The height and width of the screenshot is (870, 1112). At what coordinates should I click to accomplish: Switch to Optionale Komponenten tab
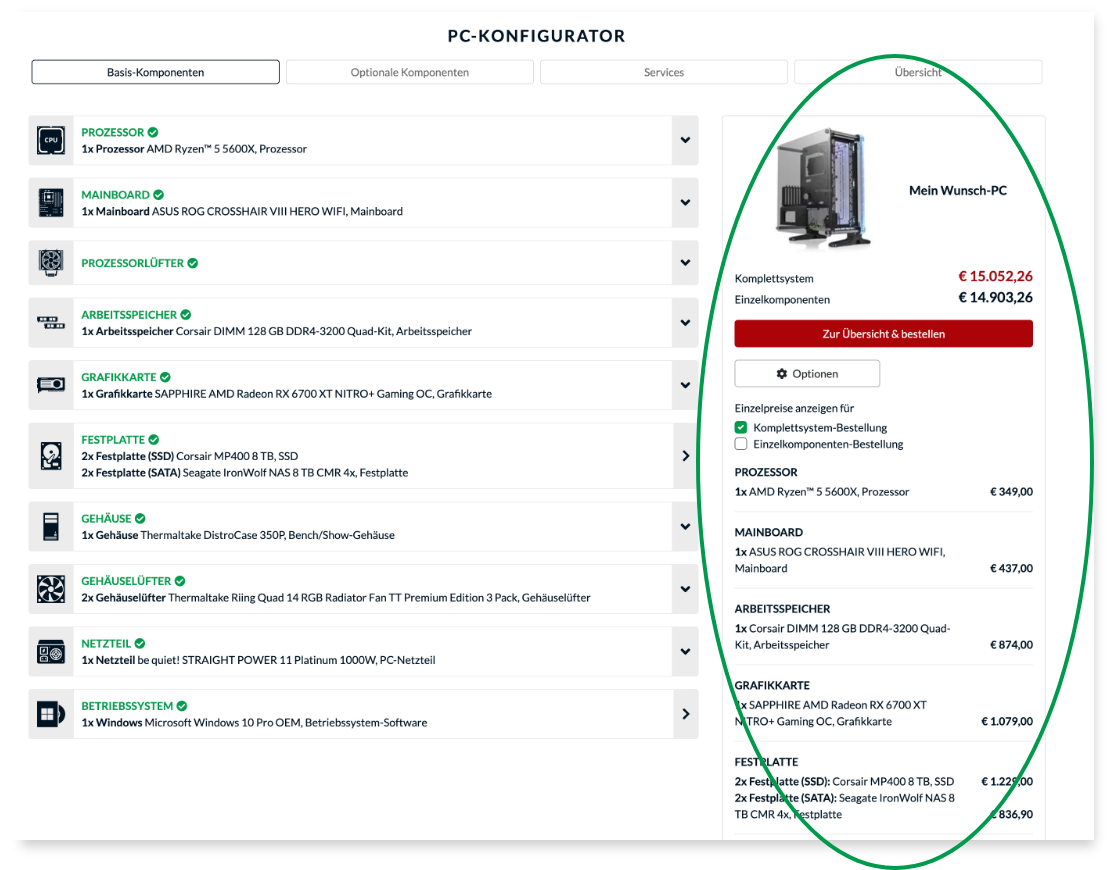[410, 72]
